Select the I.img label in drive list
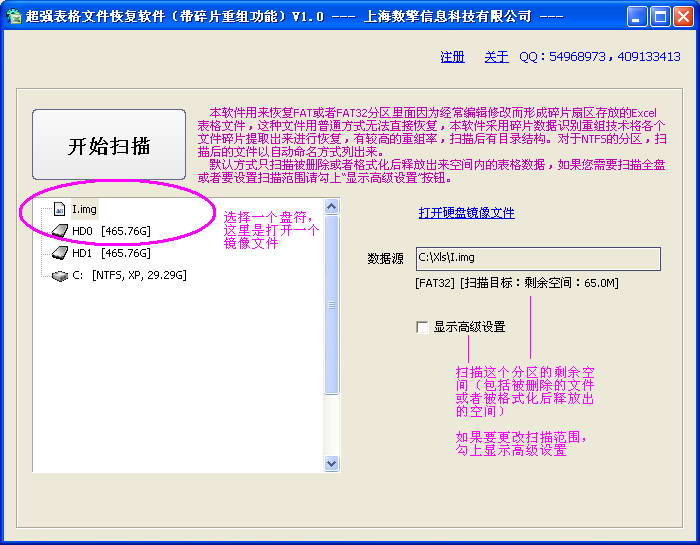The height and width of the screenshot is (545, 700). tap(84, 209)
